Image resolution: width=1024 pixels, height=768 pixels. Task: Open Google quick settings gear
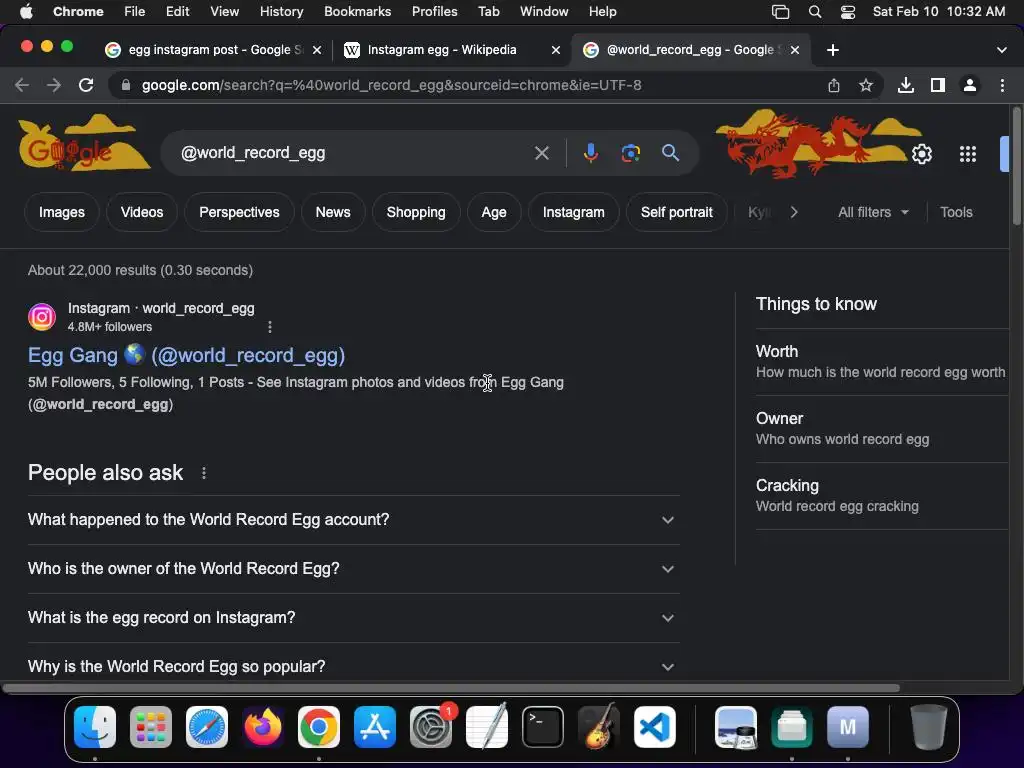point(921,154)
